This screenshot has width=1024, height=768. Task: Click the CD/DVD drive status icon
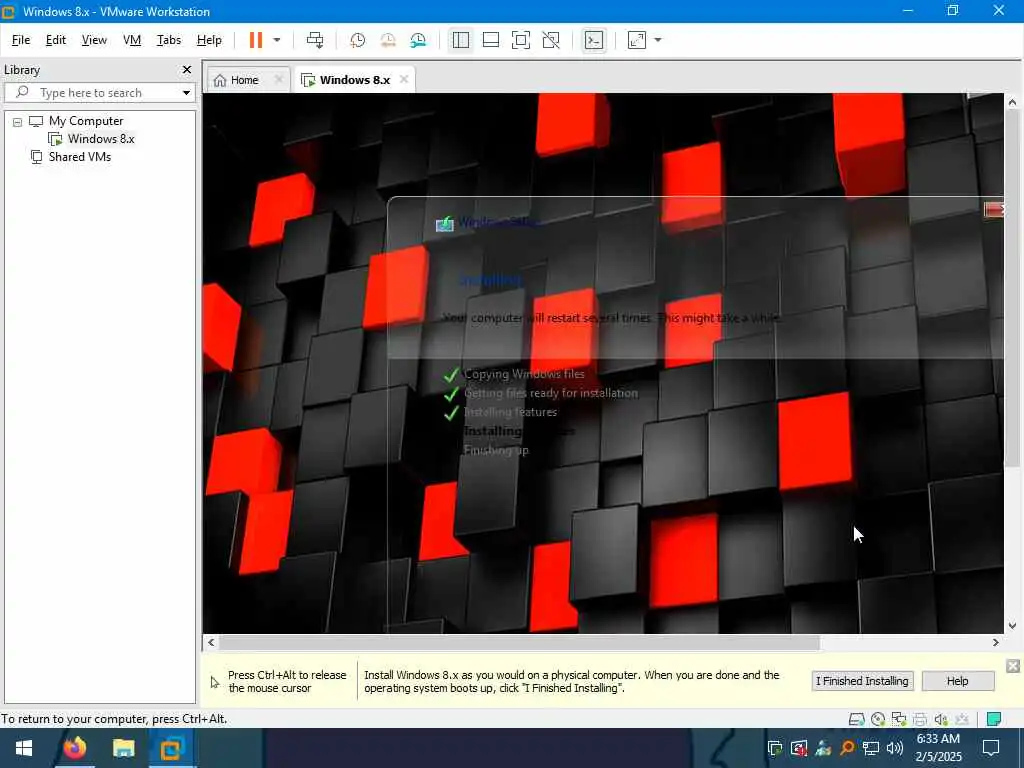[878, 719]
